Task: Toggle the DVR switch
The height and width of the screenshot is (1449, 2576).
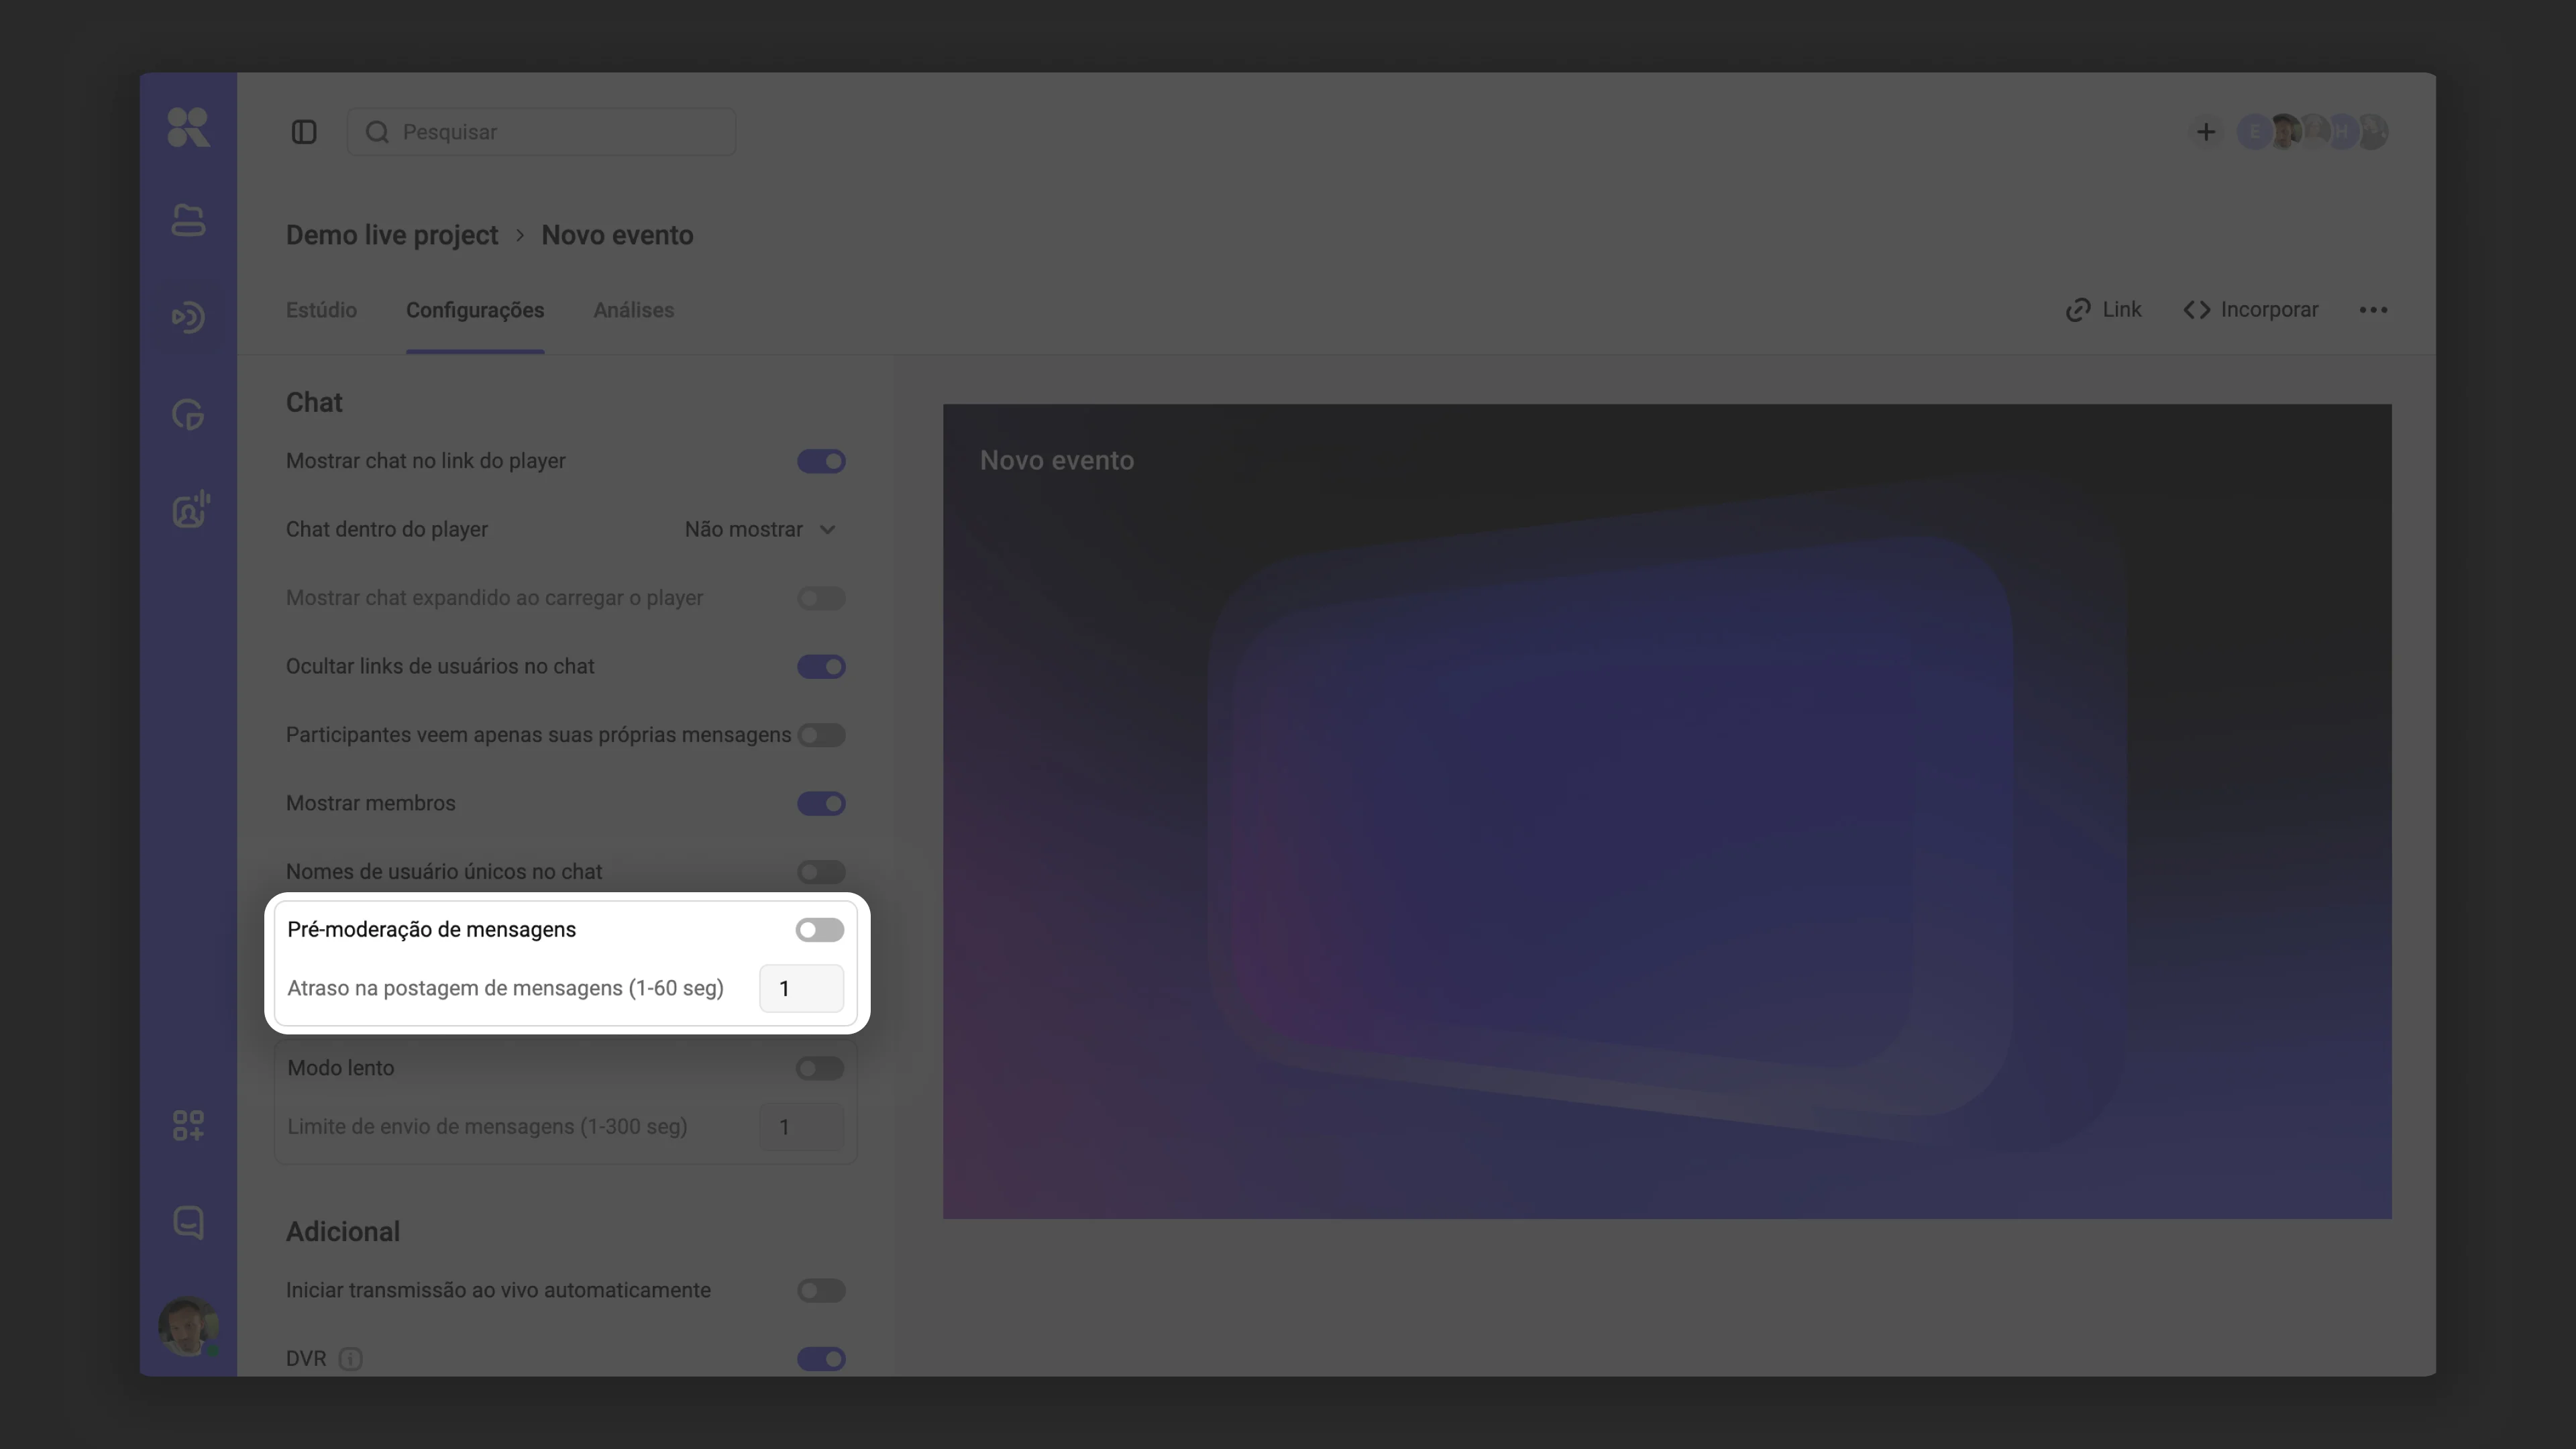Action: coord(821,1359)
